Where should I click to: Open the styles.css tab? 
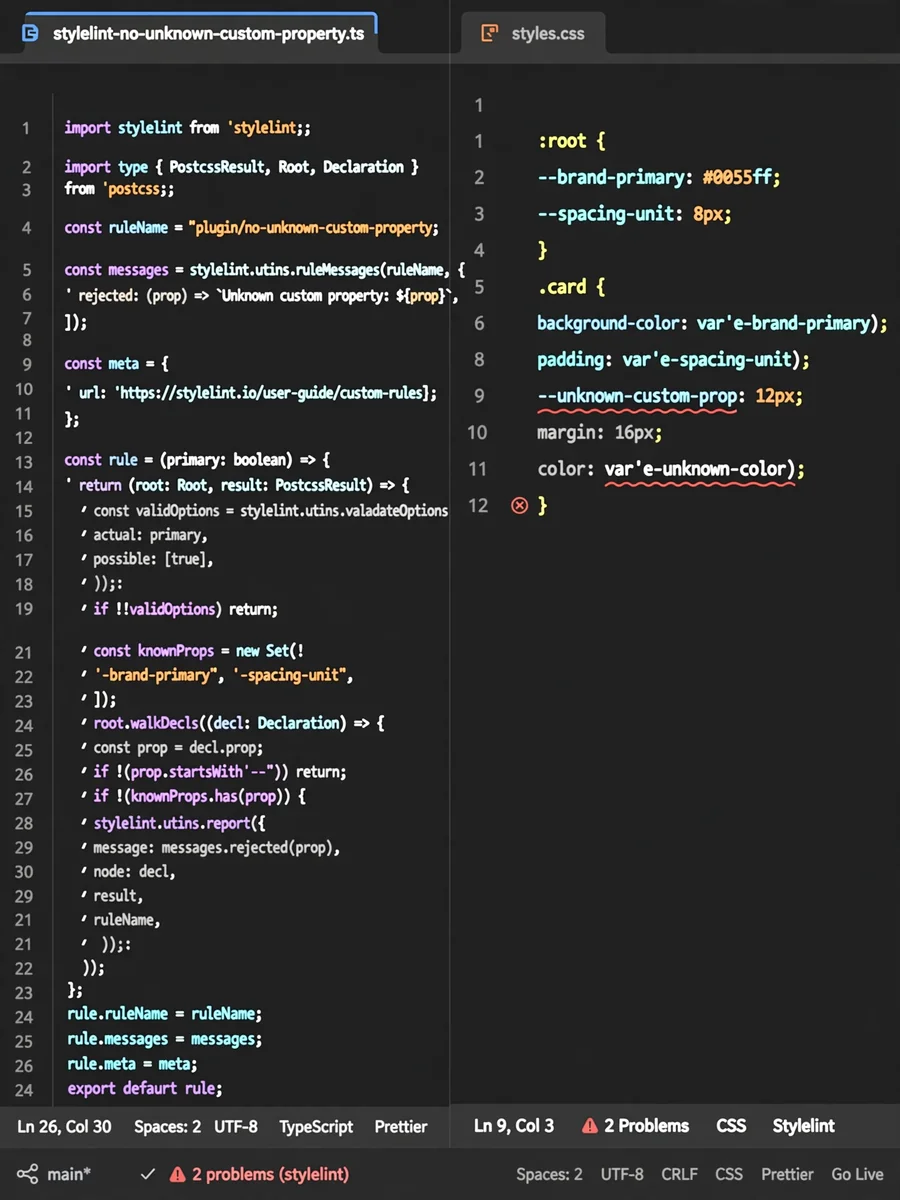533,33
